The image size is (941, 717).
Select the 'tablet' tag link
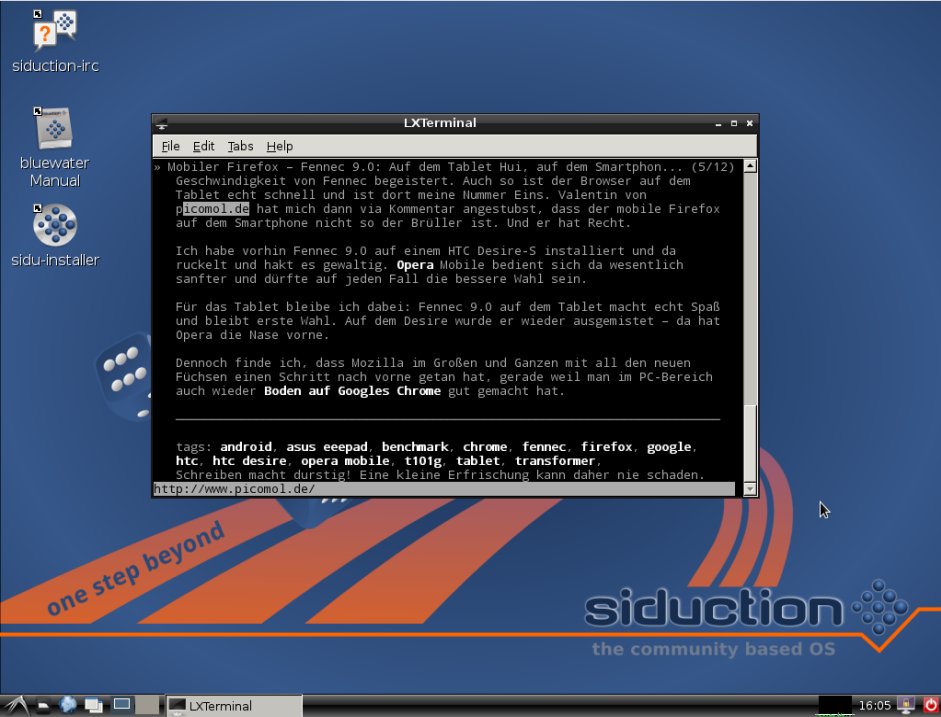[x=478, y=461]
